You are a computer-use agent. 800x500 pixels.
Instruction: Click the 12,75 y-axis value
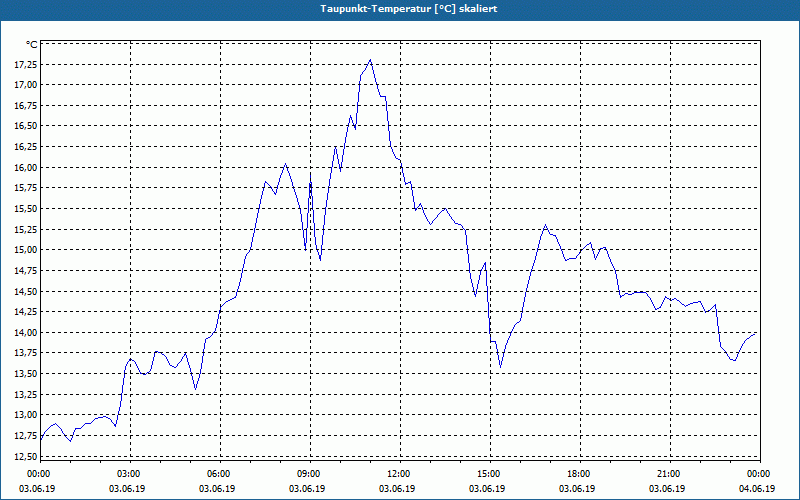(27, 436)
